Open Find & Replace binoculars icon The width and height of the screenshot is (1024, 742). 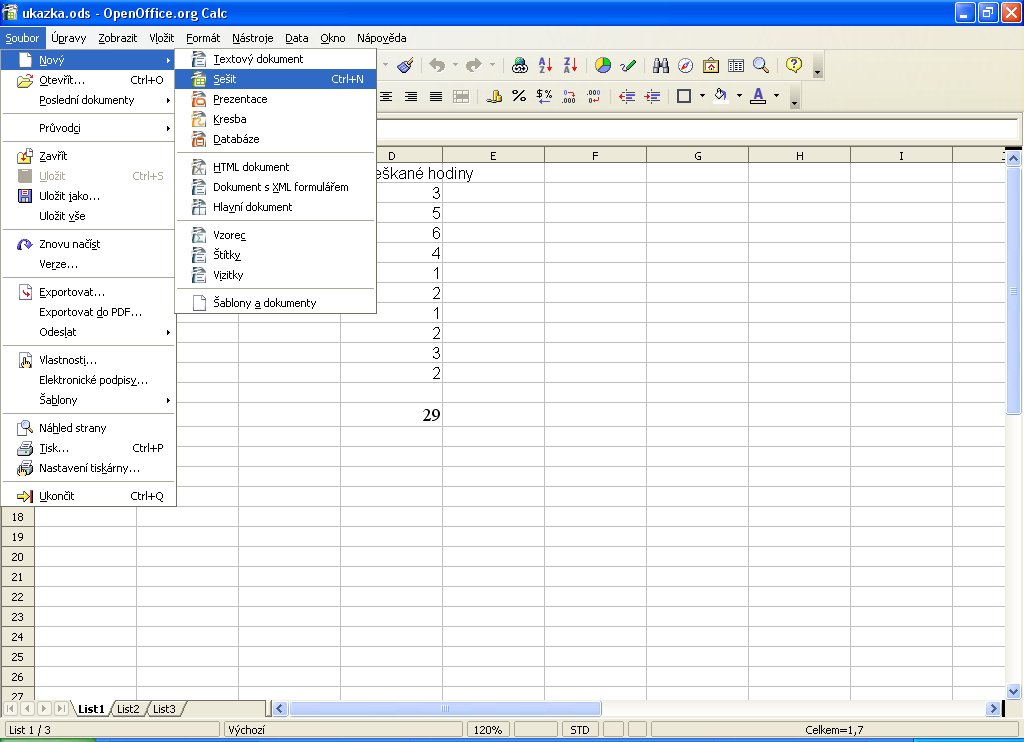[x=661, y=65]
